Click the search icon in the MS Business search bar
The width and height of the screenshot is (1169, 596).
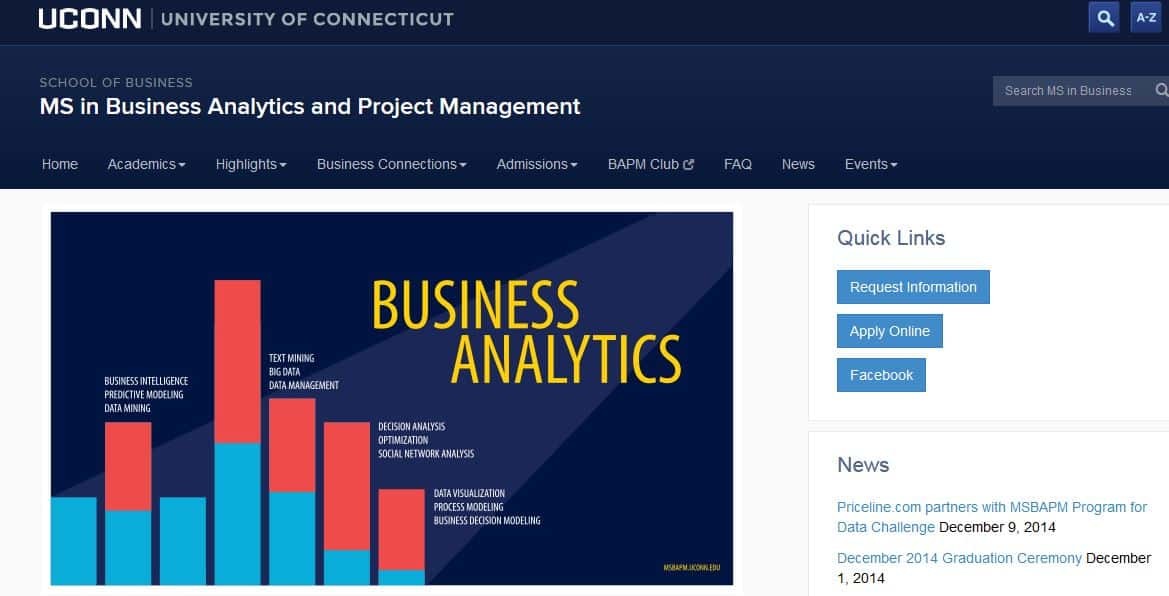click(1161, 91)
